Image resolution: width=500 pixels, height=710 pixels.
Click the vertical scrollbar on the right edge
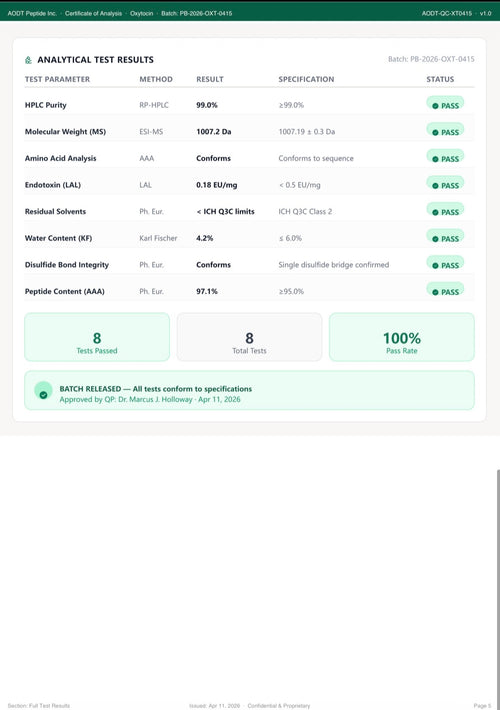point(498,589)
